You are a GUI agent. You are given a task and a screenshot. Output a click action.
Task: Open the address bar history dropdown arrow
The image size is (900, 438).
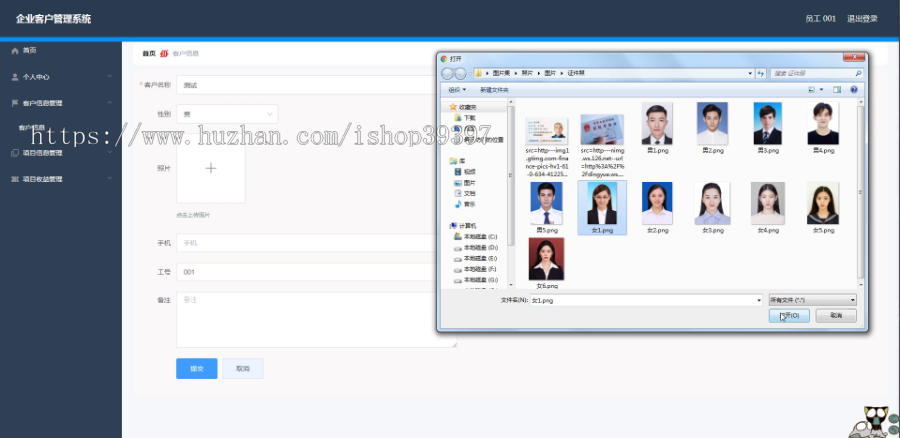click(x=750, y=73)
